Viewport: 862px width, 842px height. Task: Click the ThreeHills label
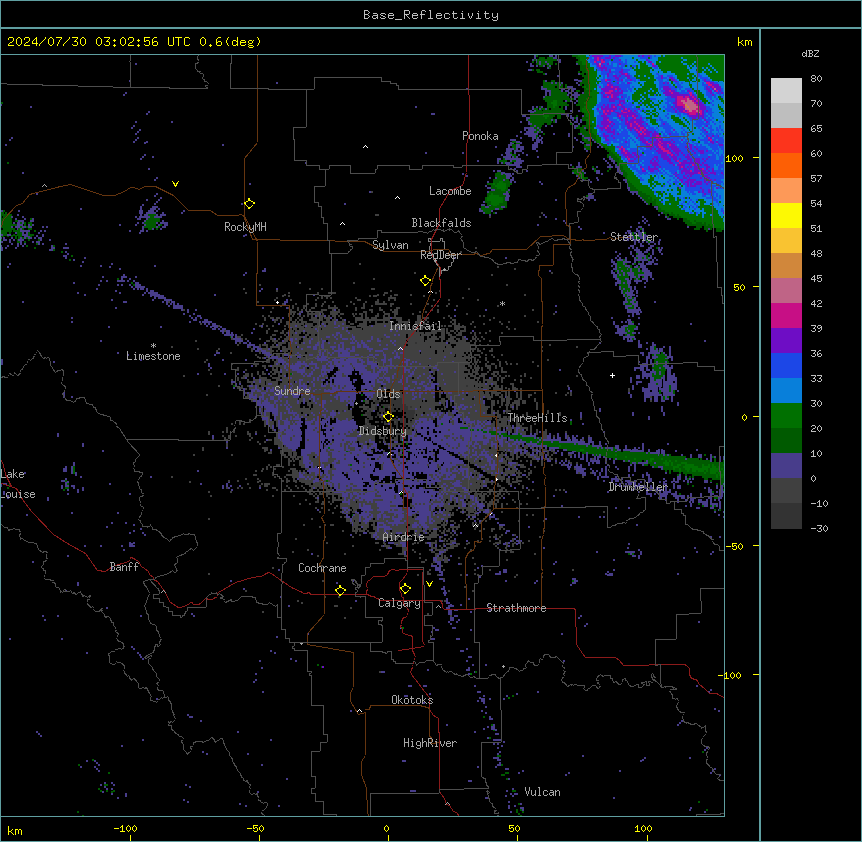537,418
